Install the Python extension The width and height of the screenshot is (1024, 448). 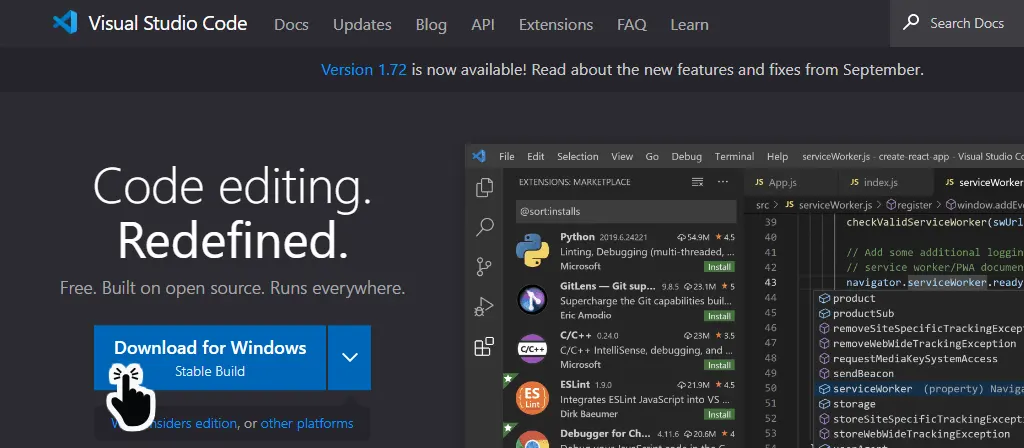pos(719,266)
